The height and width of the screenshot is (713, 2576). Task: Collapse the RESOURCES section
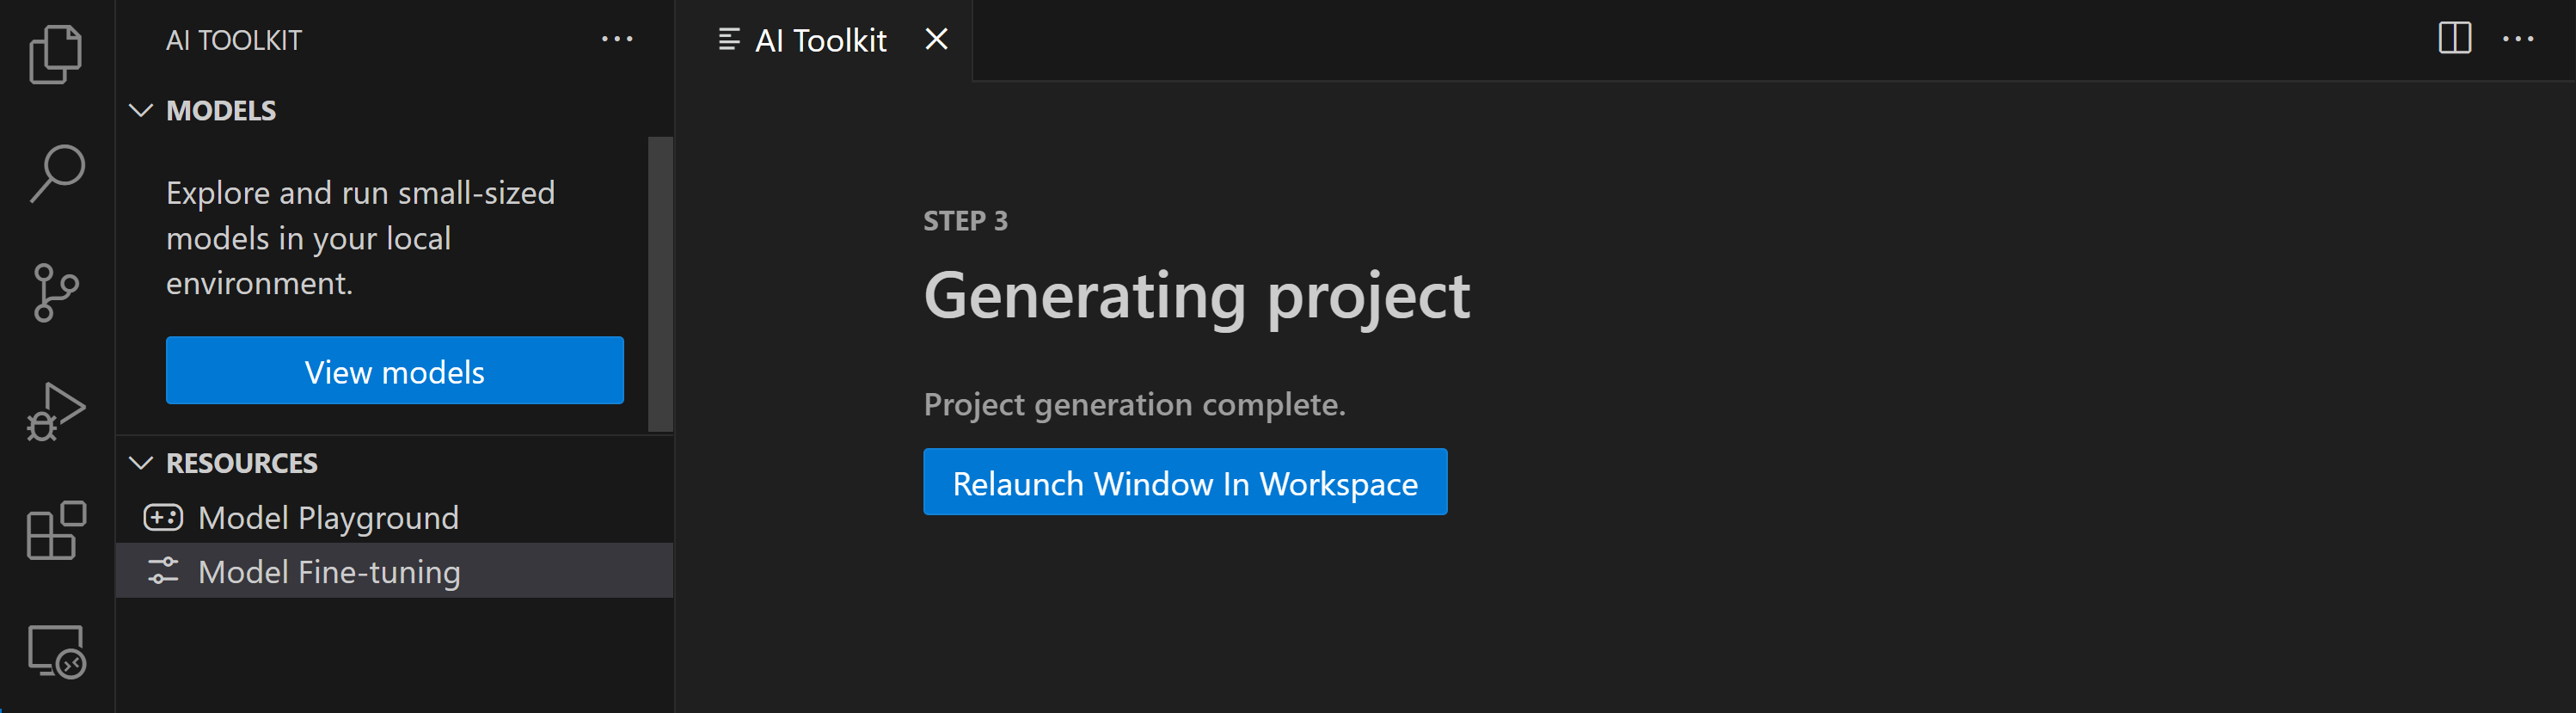click(x=141, y=463)
